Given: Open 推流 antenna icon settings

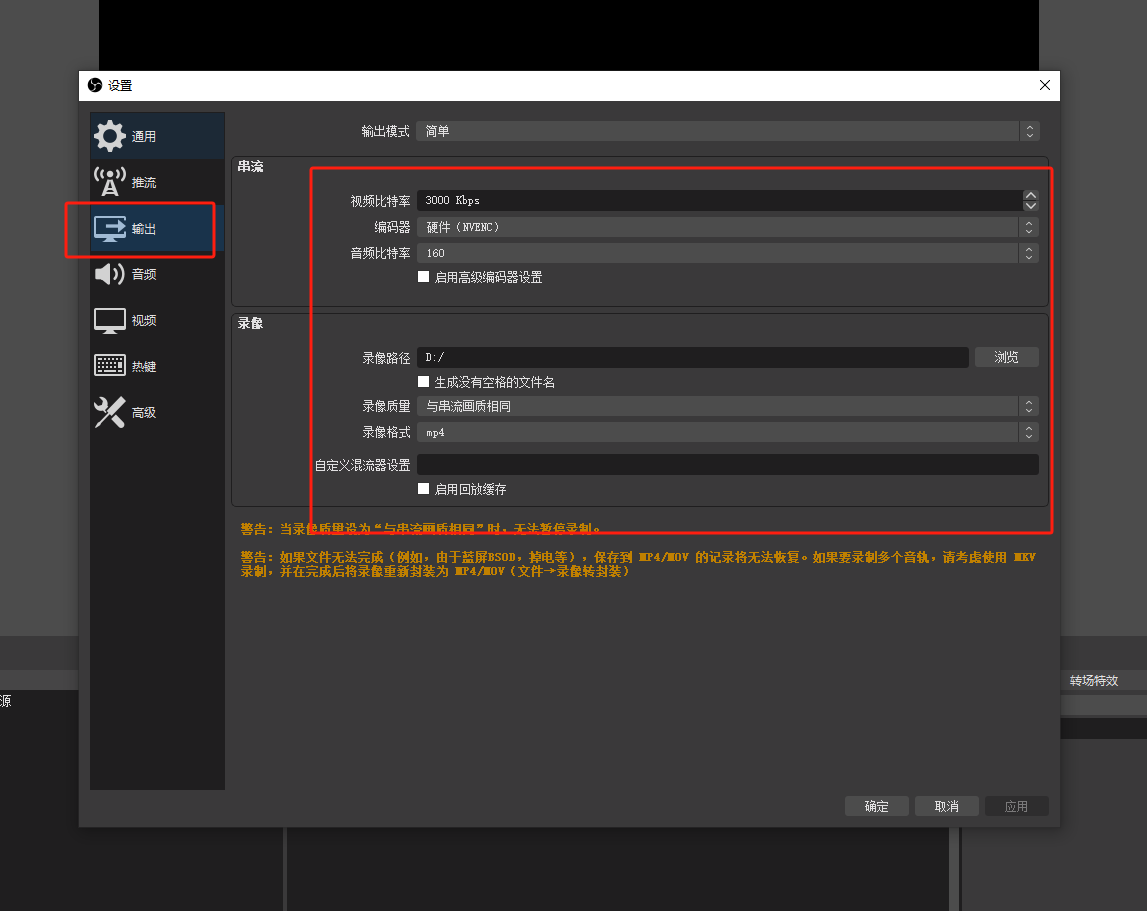Looking at the screenshot, I should point(110,182).
